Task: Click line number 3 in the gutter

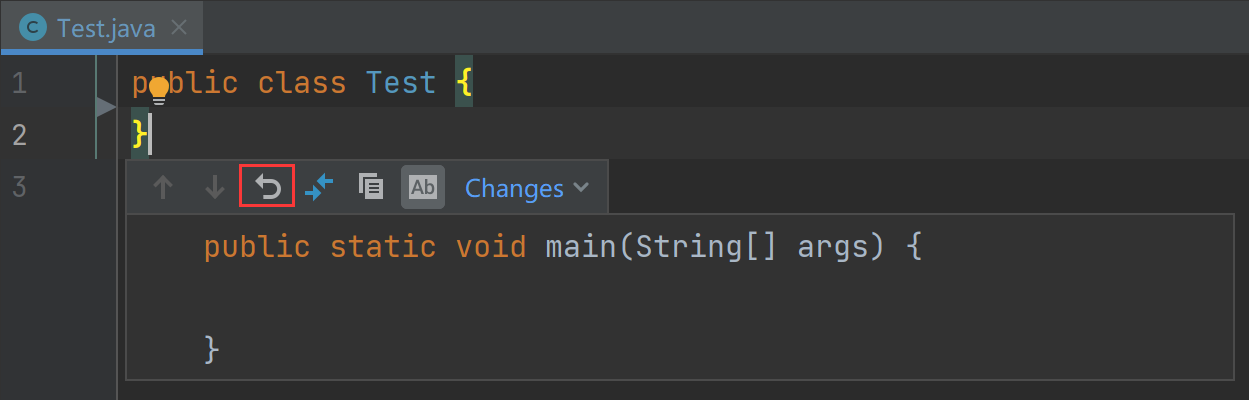Action: 19,187
